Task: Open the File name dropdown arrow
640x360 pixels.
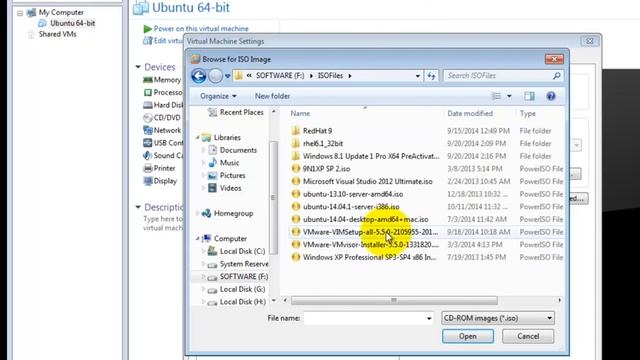Action: 429,318
